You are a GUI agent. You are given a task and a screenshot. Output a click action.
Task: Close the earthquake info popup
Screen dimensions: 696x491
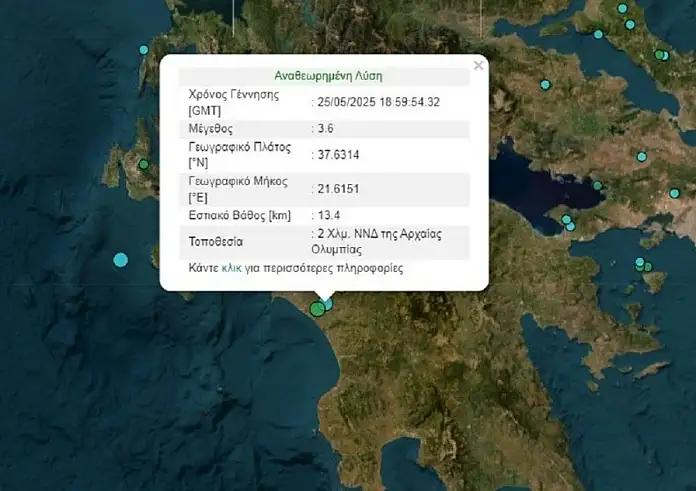point(478,66)
